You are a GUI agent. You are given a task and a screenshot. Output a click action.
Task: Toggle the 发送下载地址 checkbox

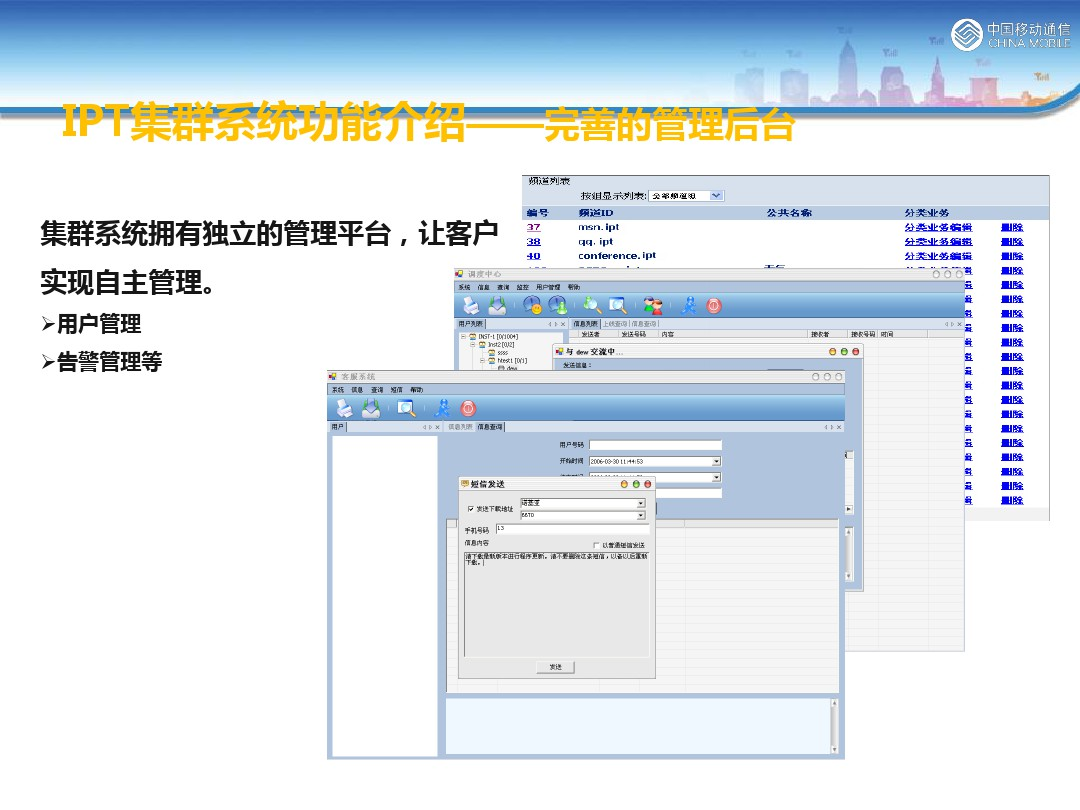point(471,509)
